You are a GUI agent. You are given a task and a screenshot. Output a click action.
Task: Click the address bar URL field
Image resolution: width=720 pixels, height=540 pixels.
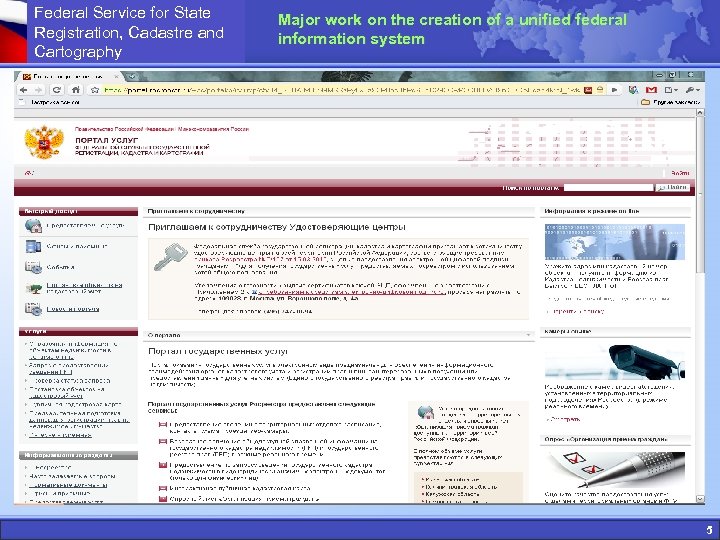pos(340,90)
